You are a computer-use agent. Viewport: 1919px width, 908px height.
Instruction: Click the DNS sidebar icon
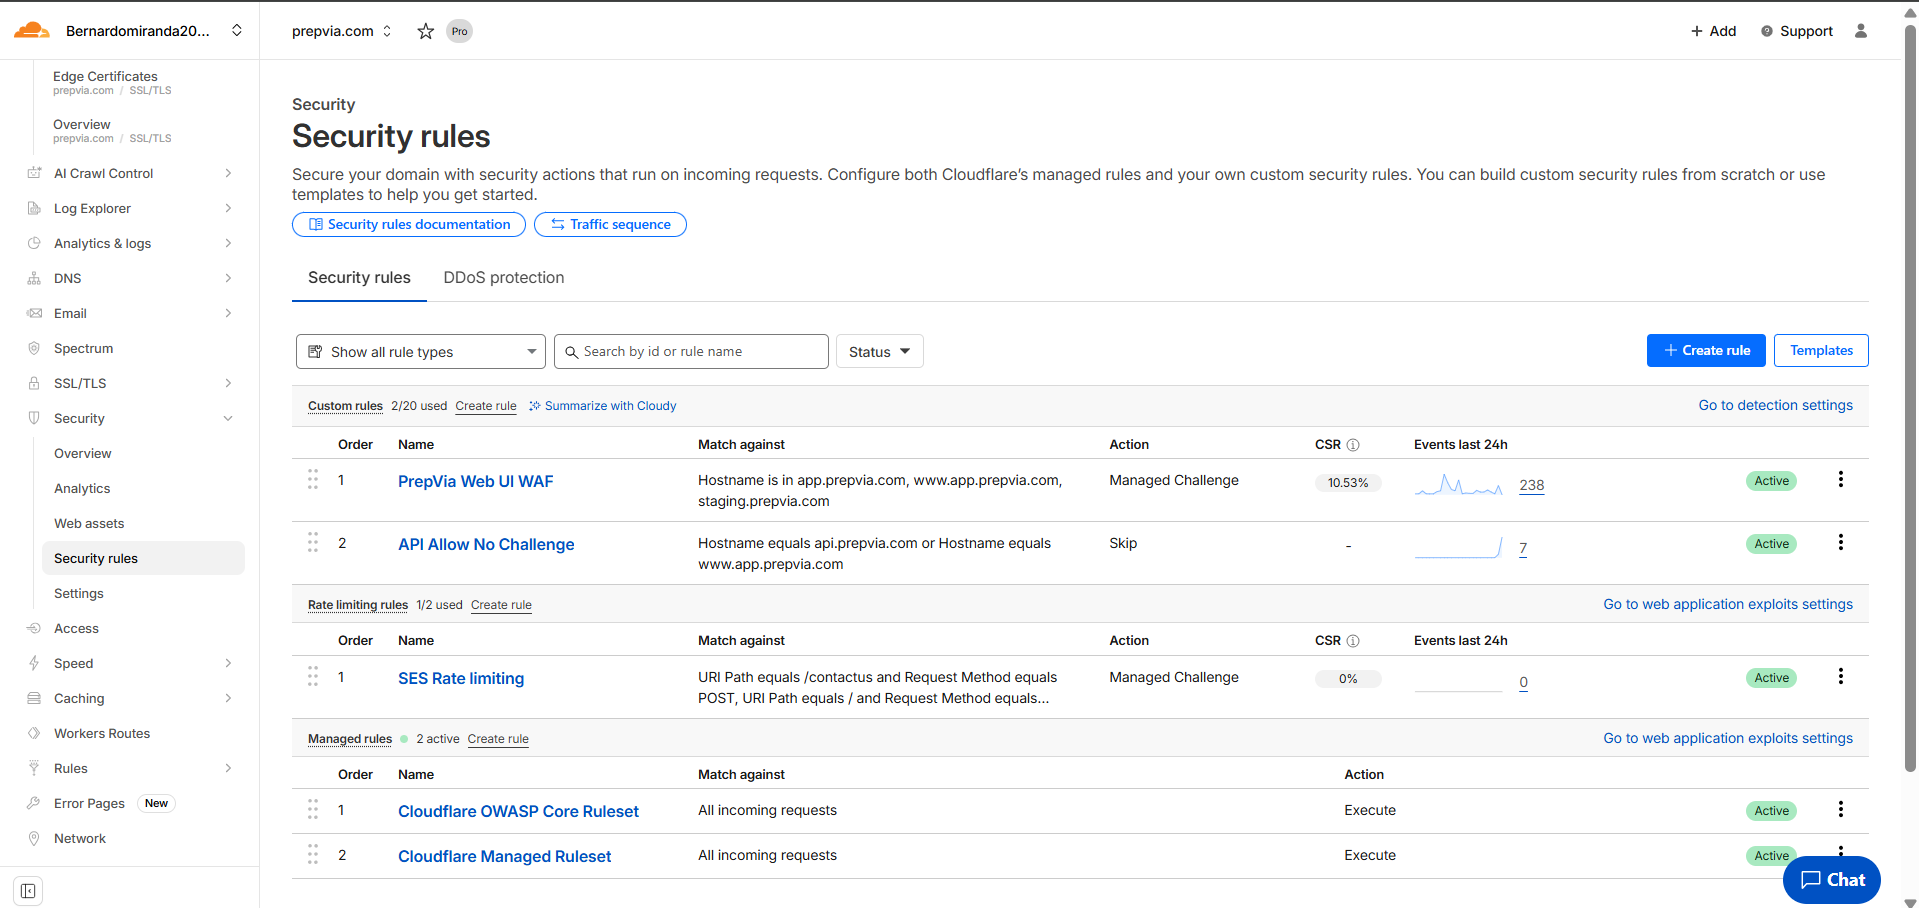point(34,278)
